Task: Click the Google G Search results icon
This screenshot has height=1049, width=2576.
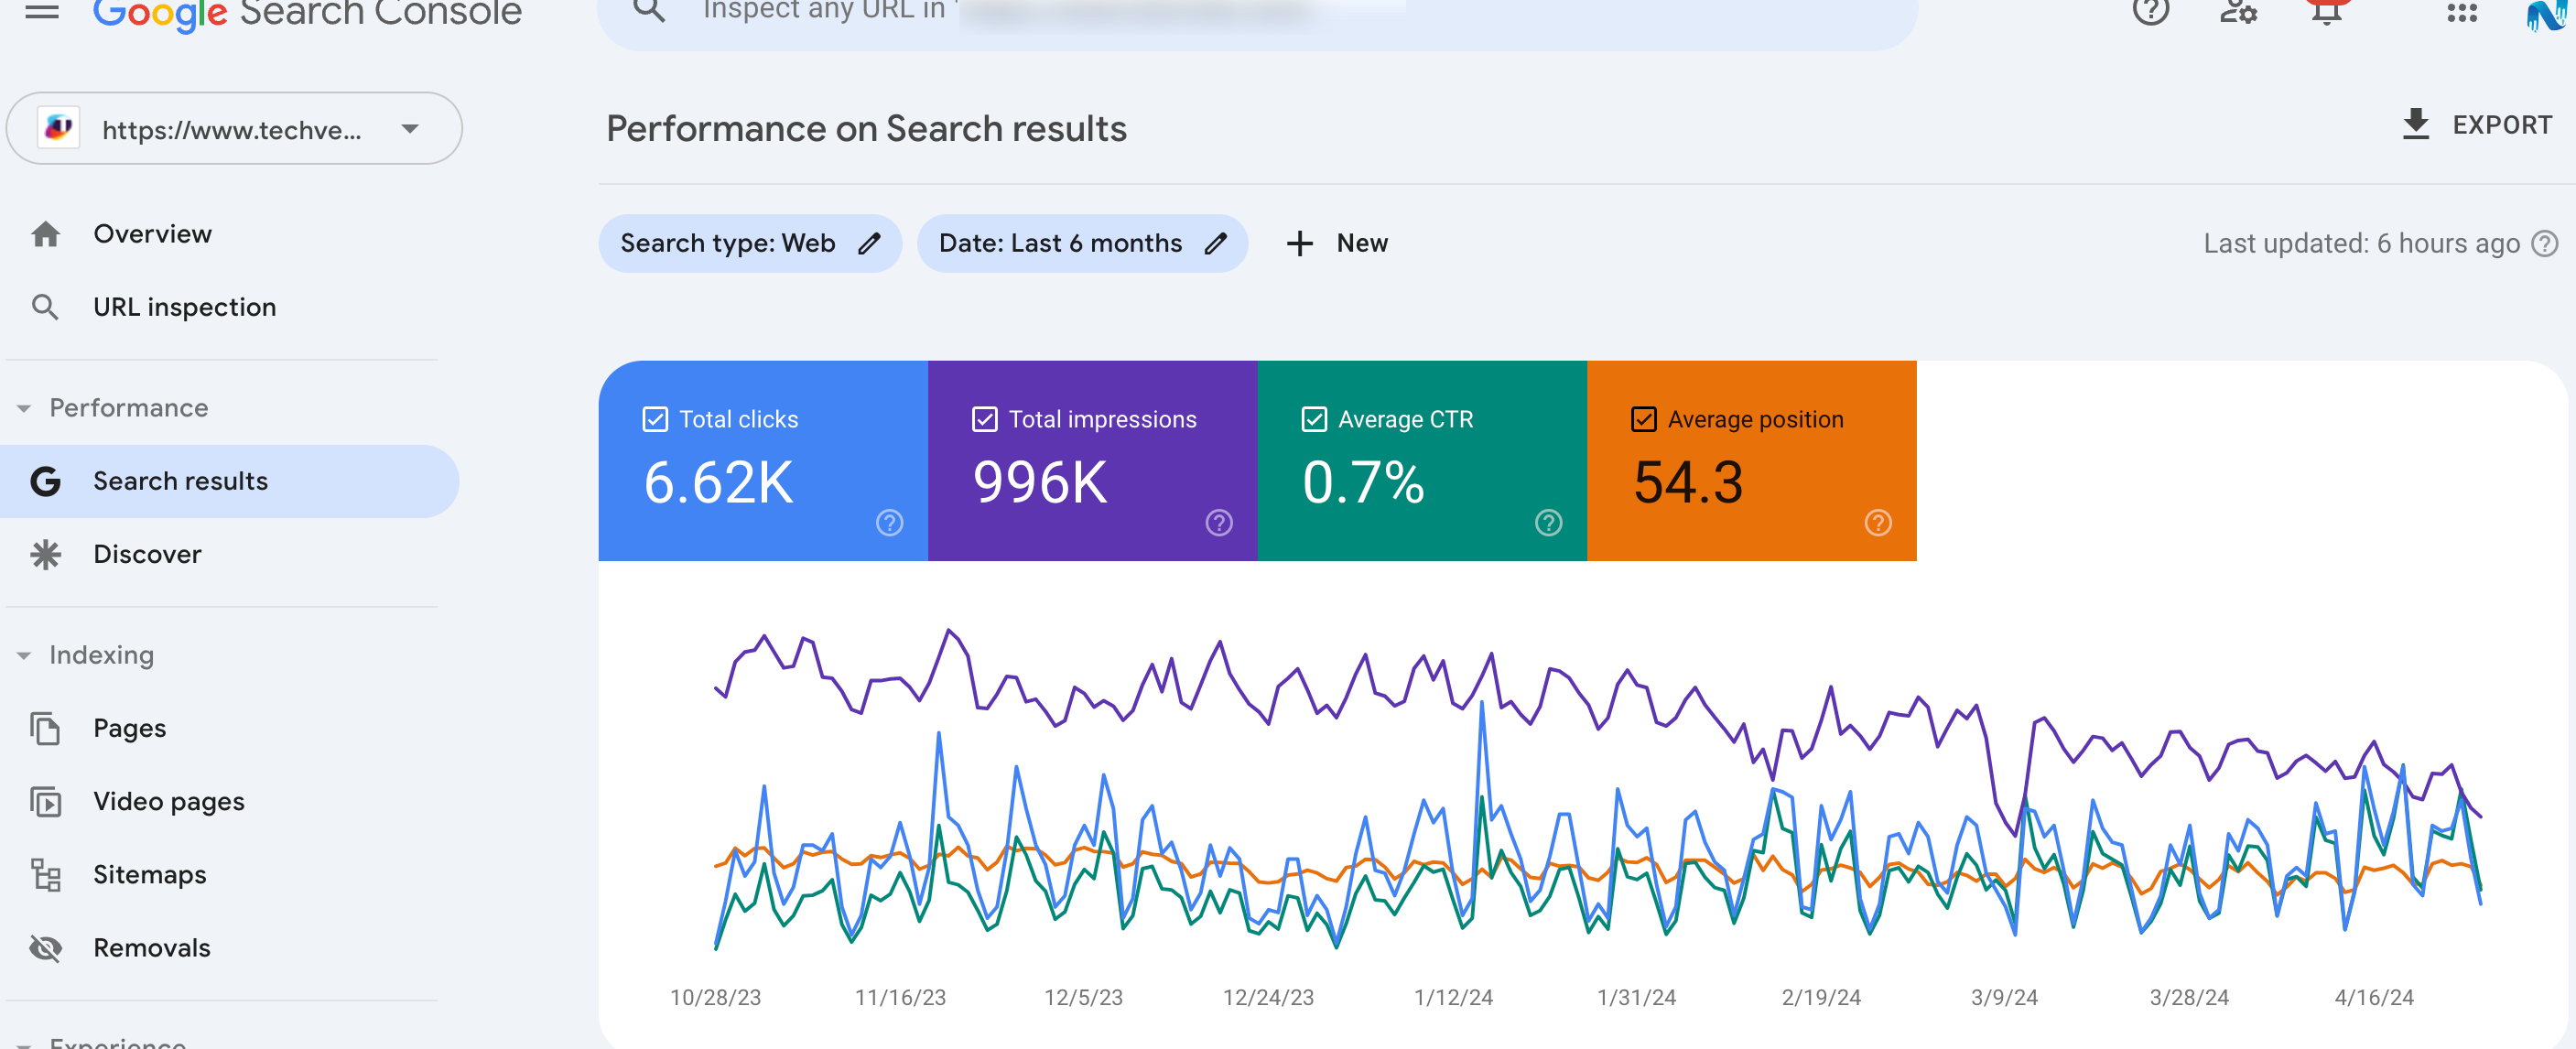Action: [x=46, y=481]
